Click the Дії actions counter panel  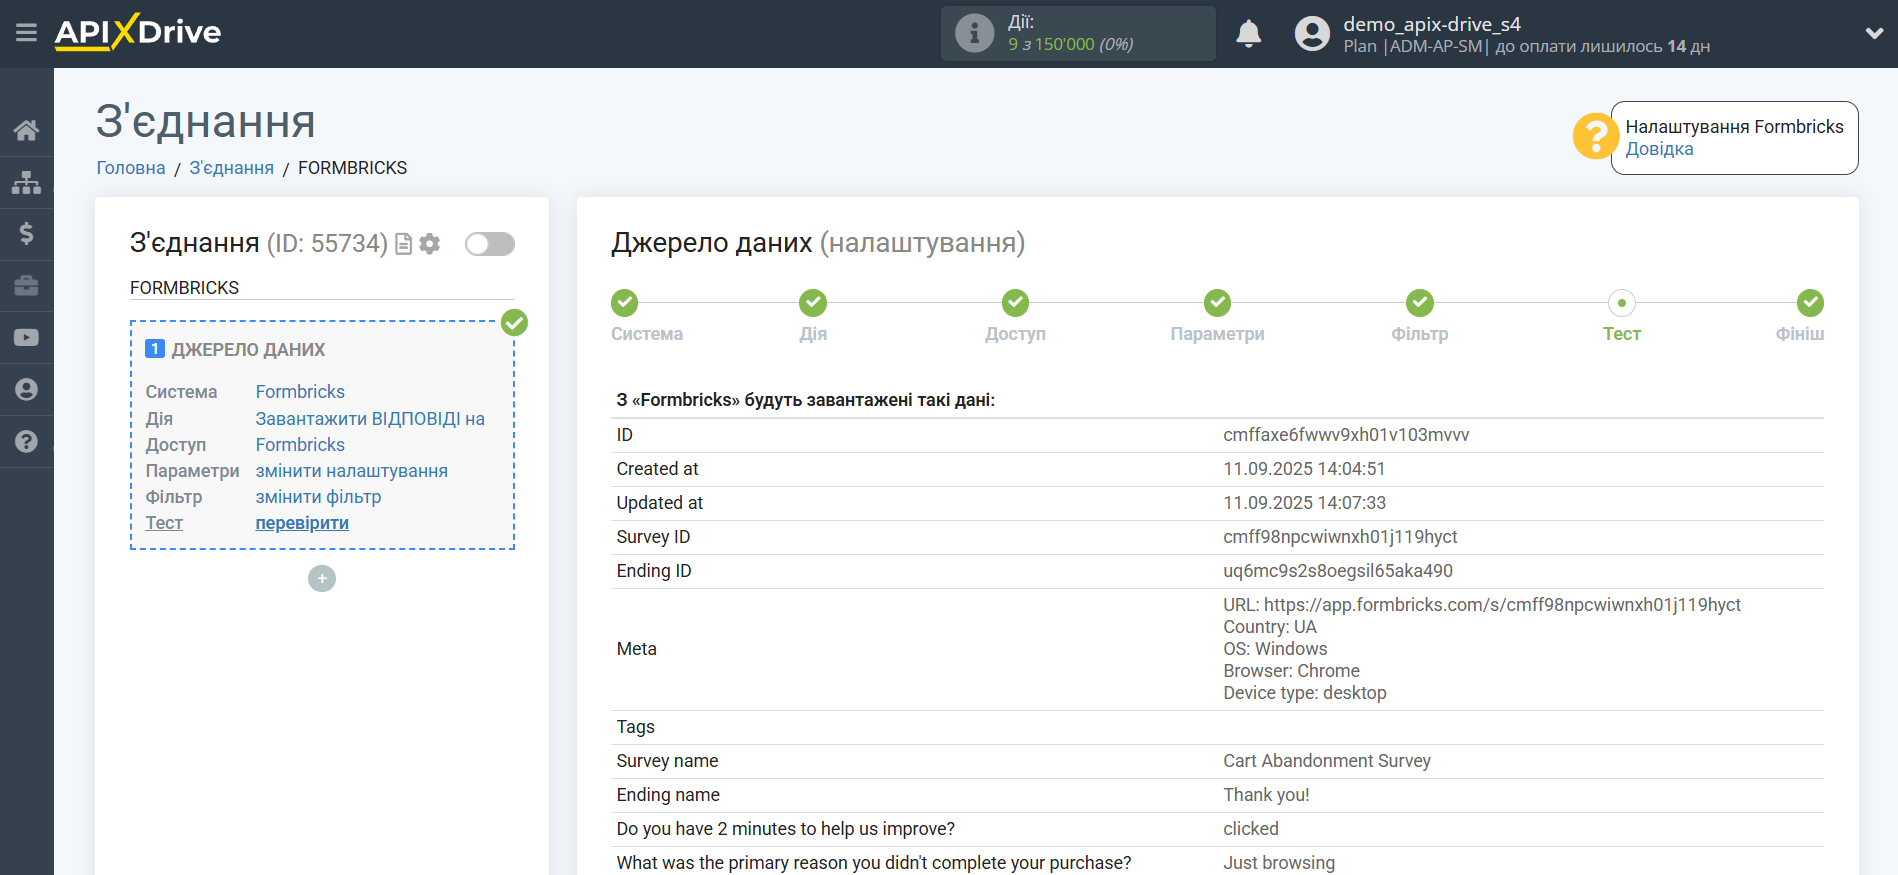1078,34
